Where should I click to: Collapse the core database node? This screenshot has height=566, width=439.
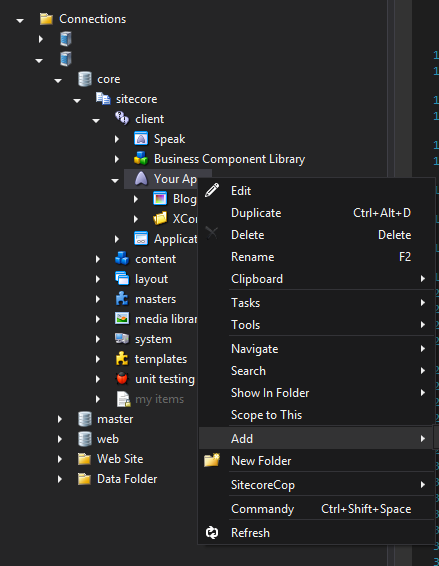pos(58,80)
